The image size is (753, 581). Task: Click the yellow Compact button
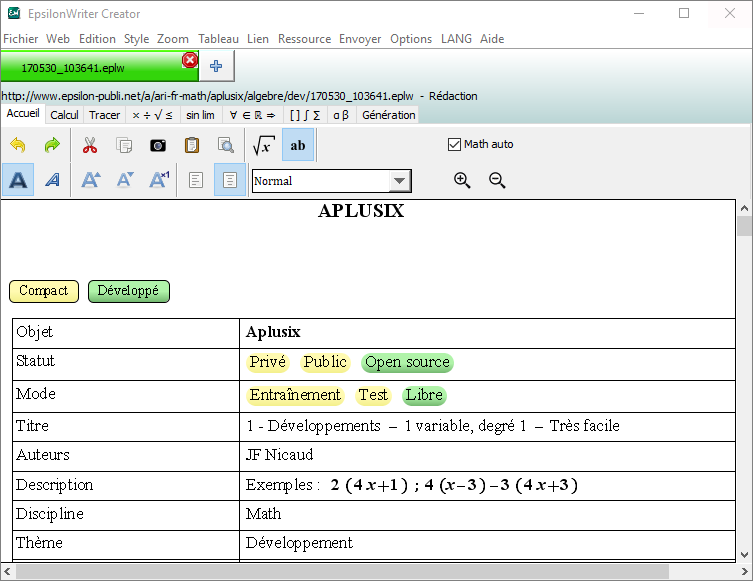click(44, 291)
